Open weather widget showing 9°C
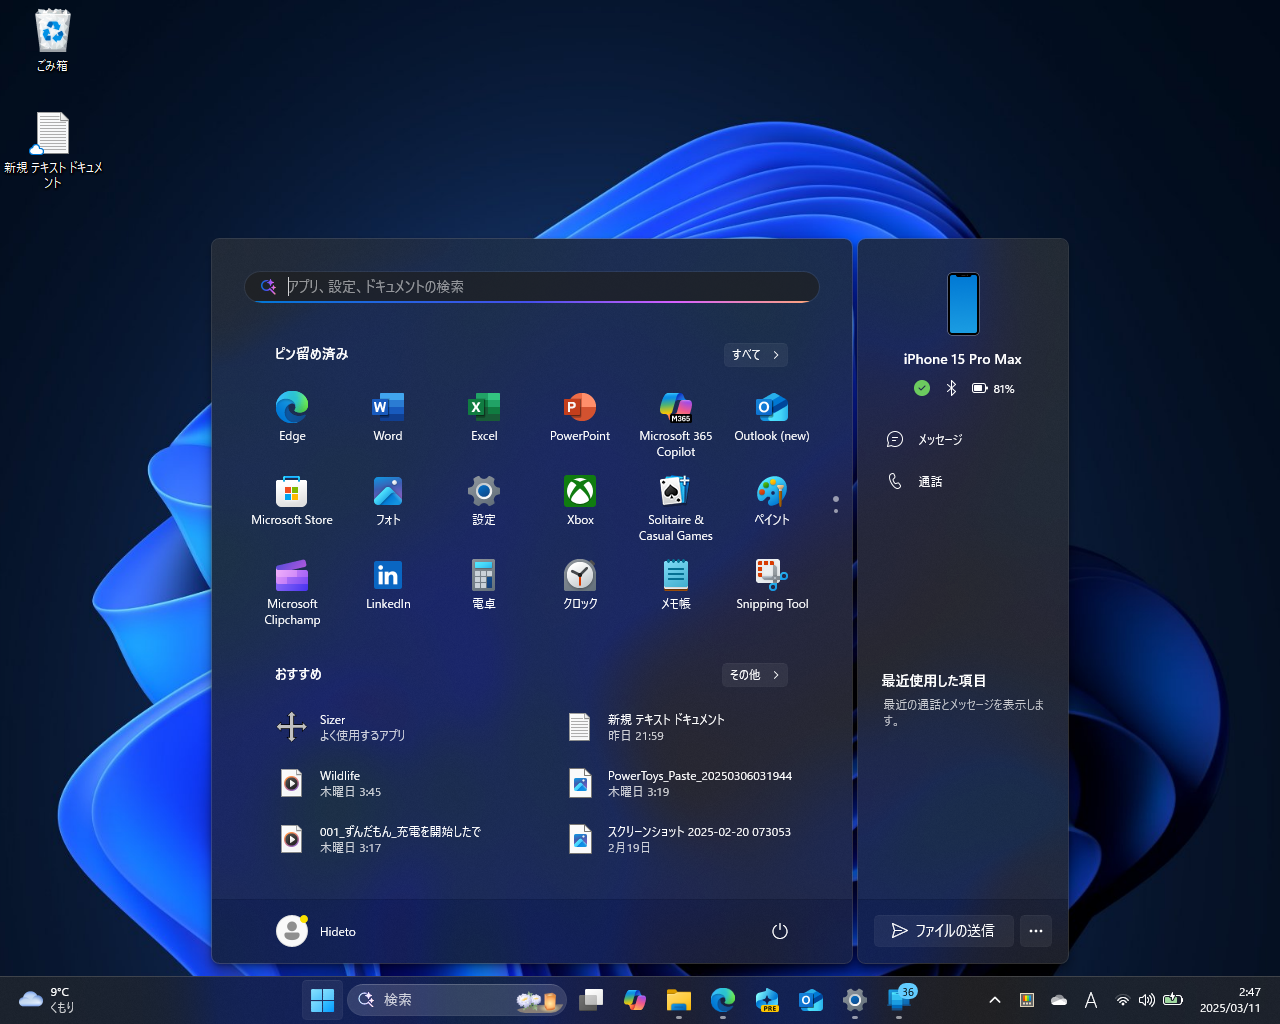 [x=47, y=1000]
